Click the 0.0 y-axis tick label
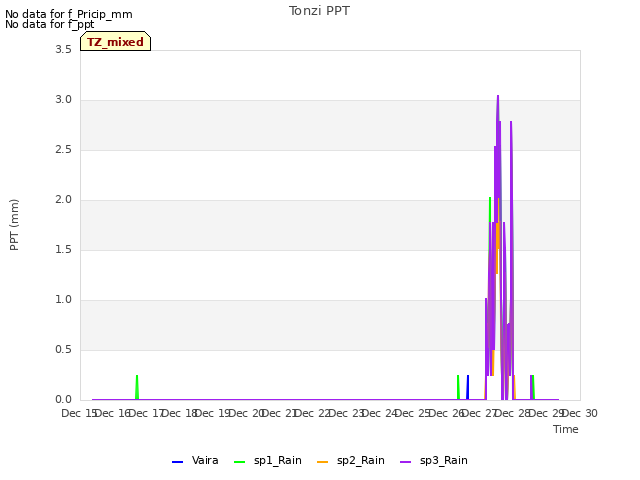 coord(63,400)
